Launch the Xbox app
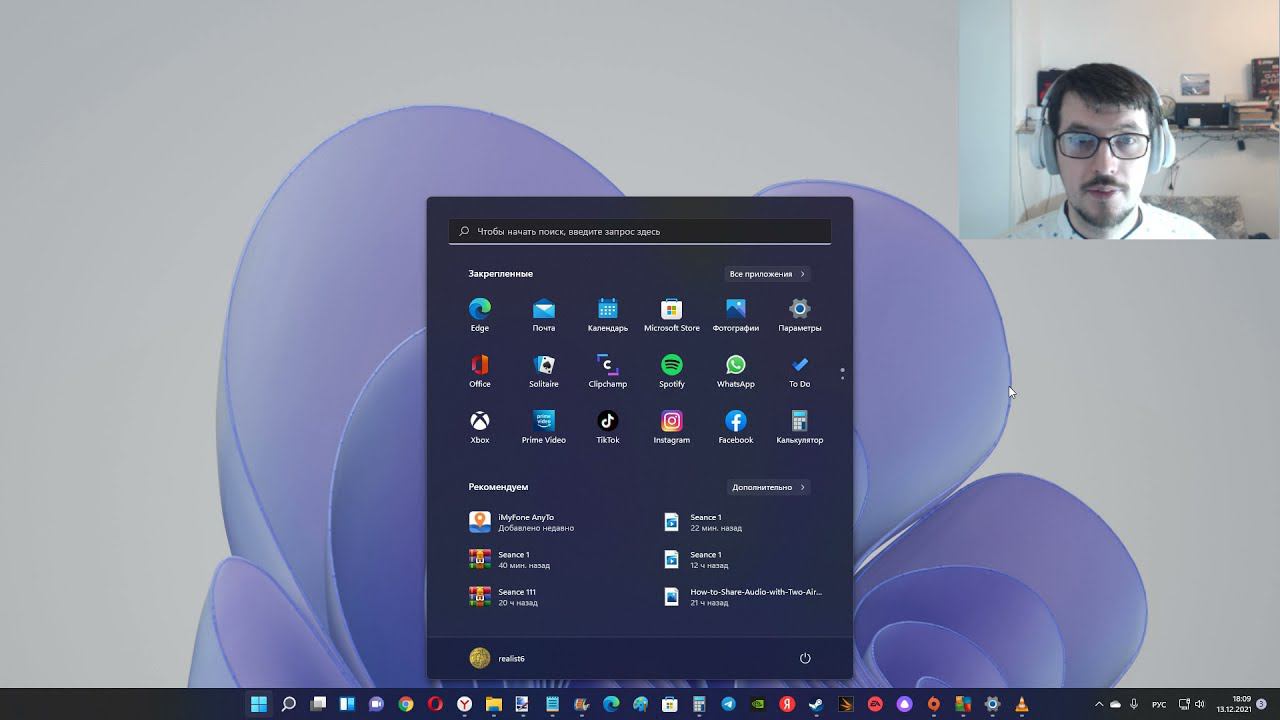The height and width of the screenshot is (720, 1280). point(480,427)
